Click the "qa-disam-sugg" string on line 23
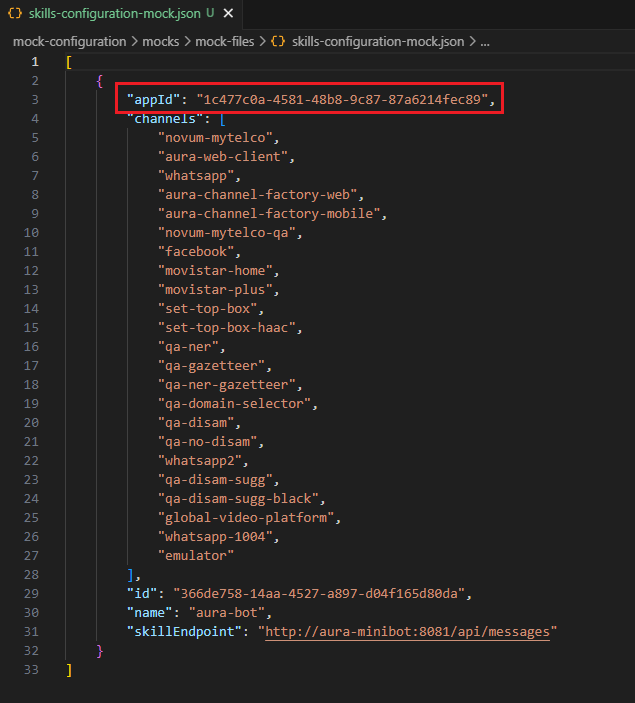This screenshot has width=635, height=703. pyautogui.click(x=215, y=480)
